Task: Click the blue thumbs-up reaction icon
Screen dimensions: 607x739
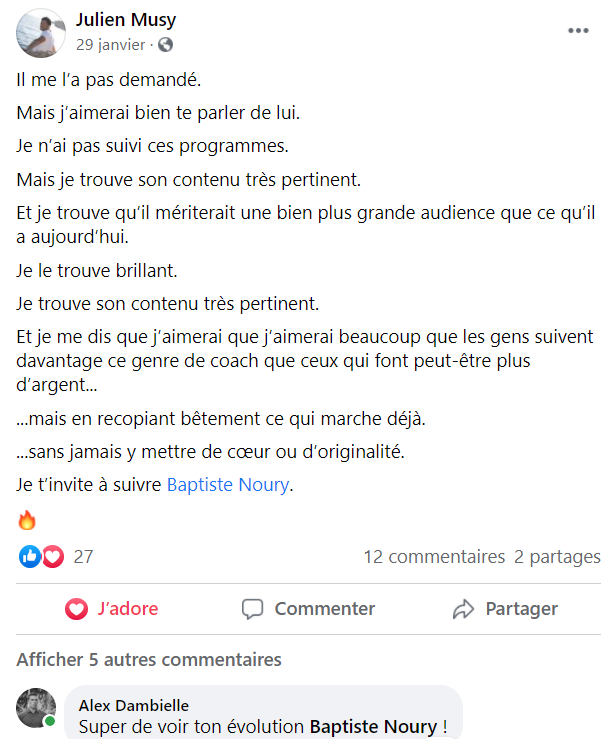Action: [x=30, y=557]
